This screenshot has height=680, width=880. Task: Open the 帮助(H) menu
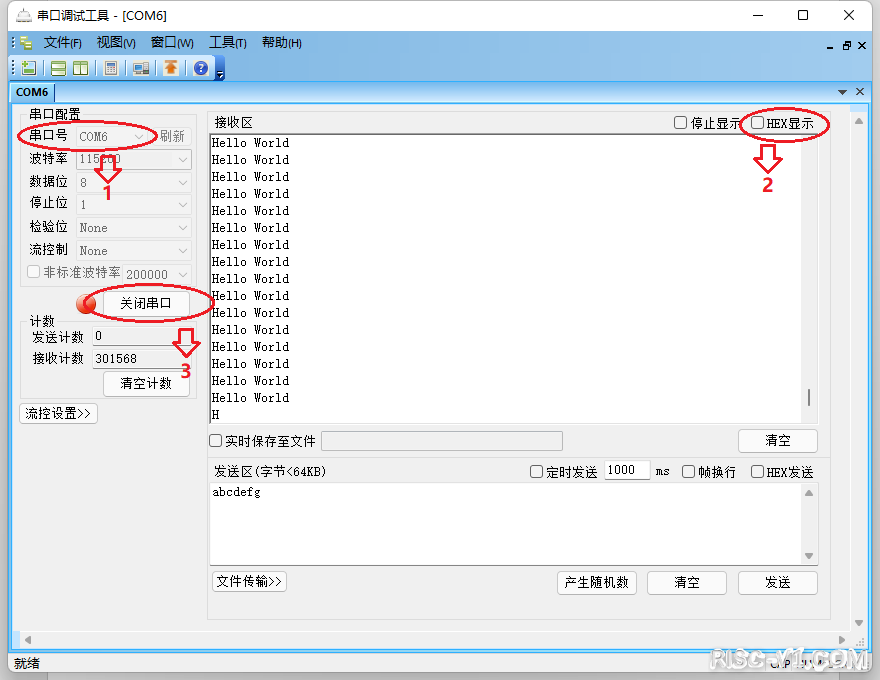click(282, 43)
